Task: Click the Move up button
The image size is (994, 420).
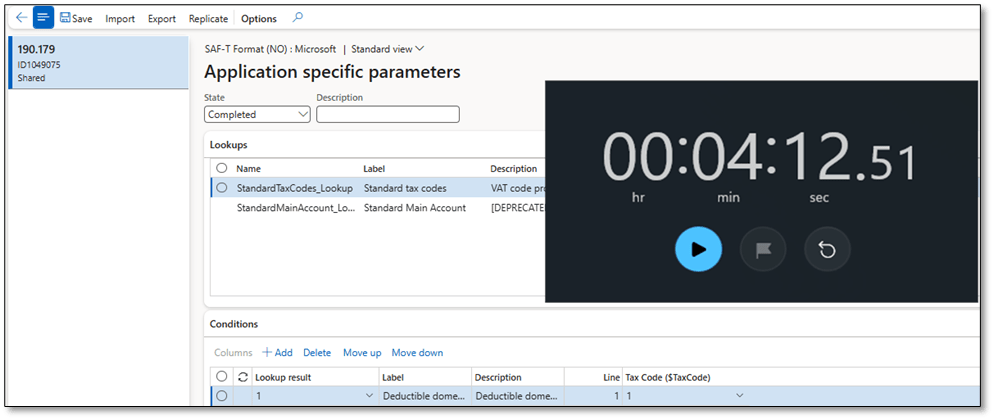Action: pos(361,352)
